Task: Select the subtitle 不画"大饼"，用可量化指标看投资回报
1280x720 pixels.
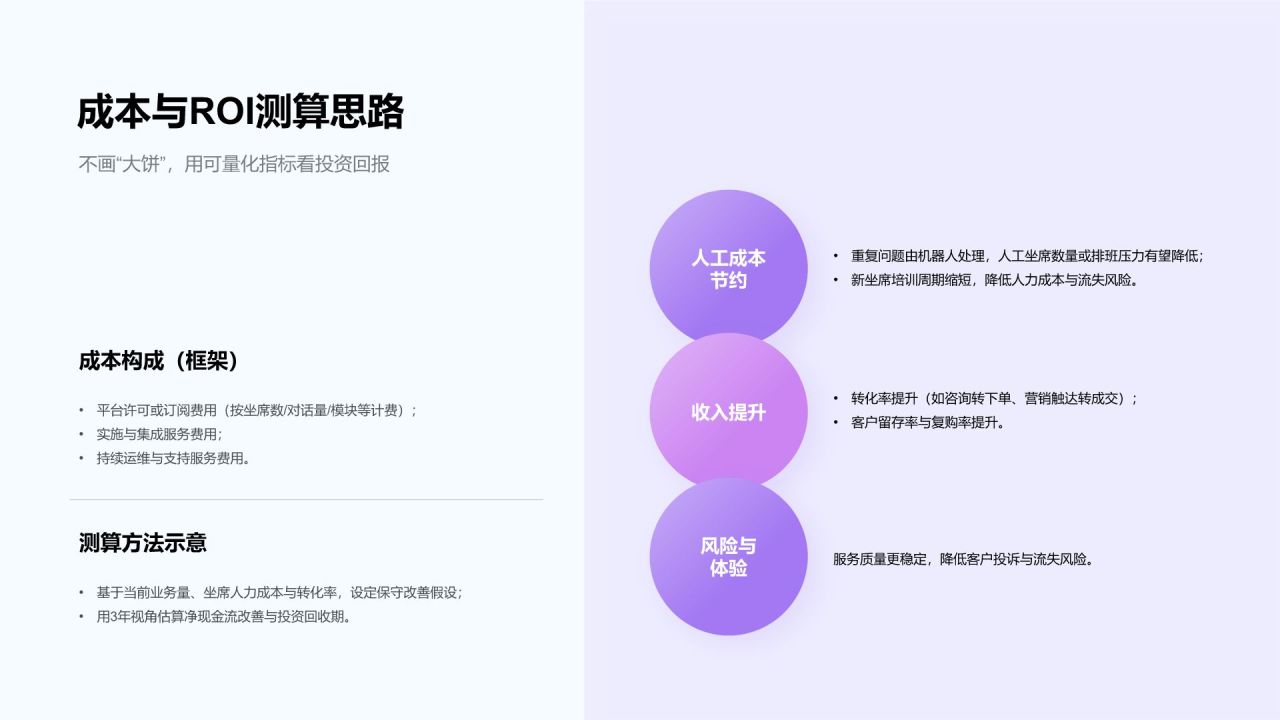Action: pos(234,164)
